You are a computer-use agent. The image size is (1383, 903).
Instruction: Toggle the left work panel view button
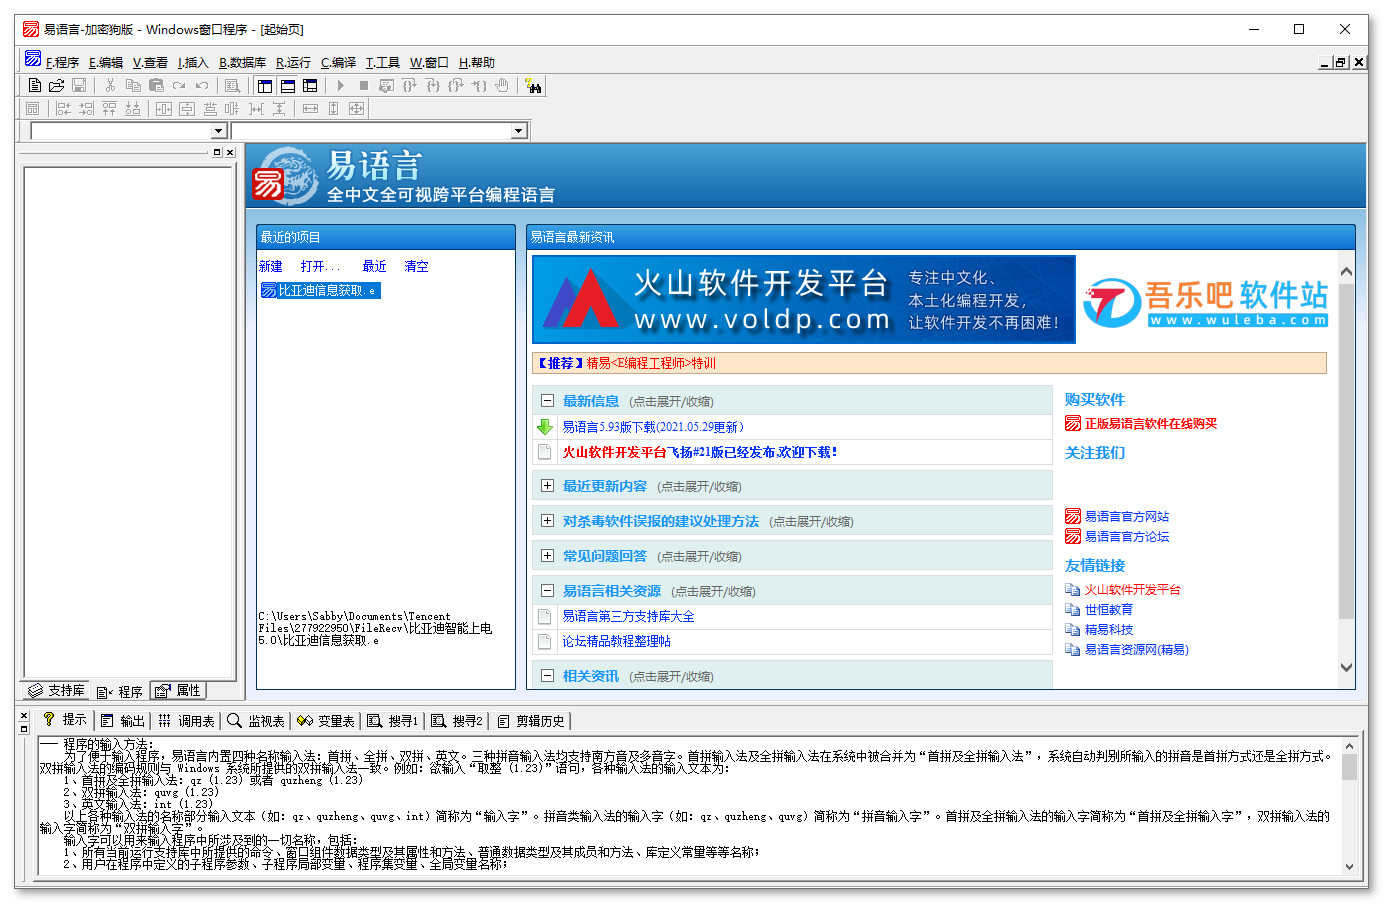coord(265,86)
